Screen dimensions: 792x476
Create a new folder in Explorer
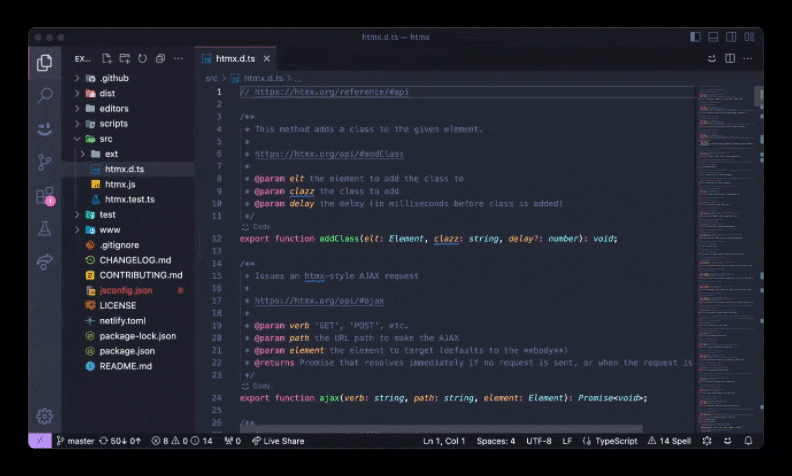pyautogui.click(x=125, y=59)
